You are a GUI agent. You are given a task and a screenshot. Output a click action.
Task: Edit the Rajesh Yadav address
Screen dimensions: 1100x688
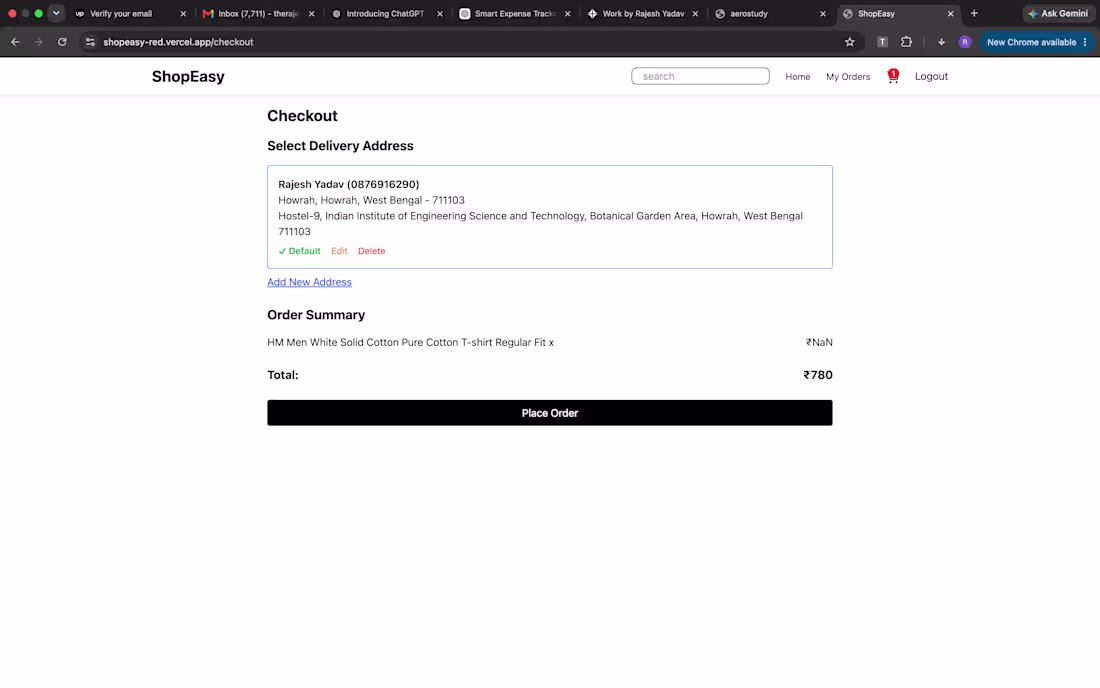pos(339,251)
